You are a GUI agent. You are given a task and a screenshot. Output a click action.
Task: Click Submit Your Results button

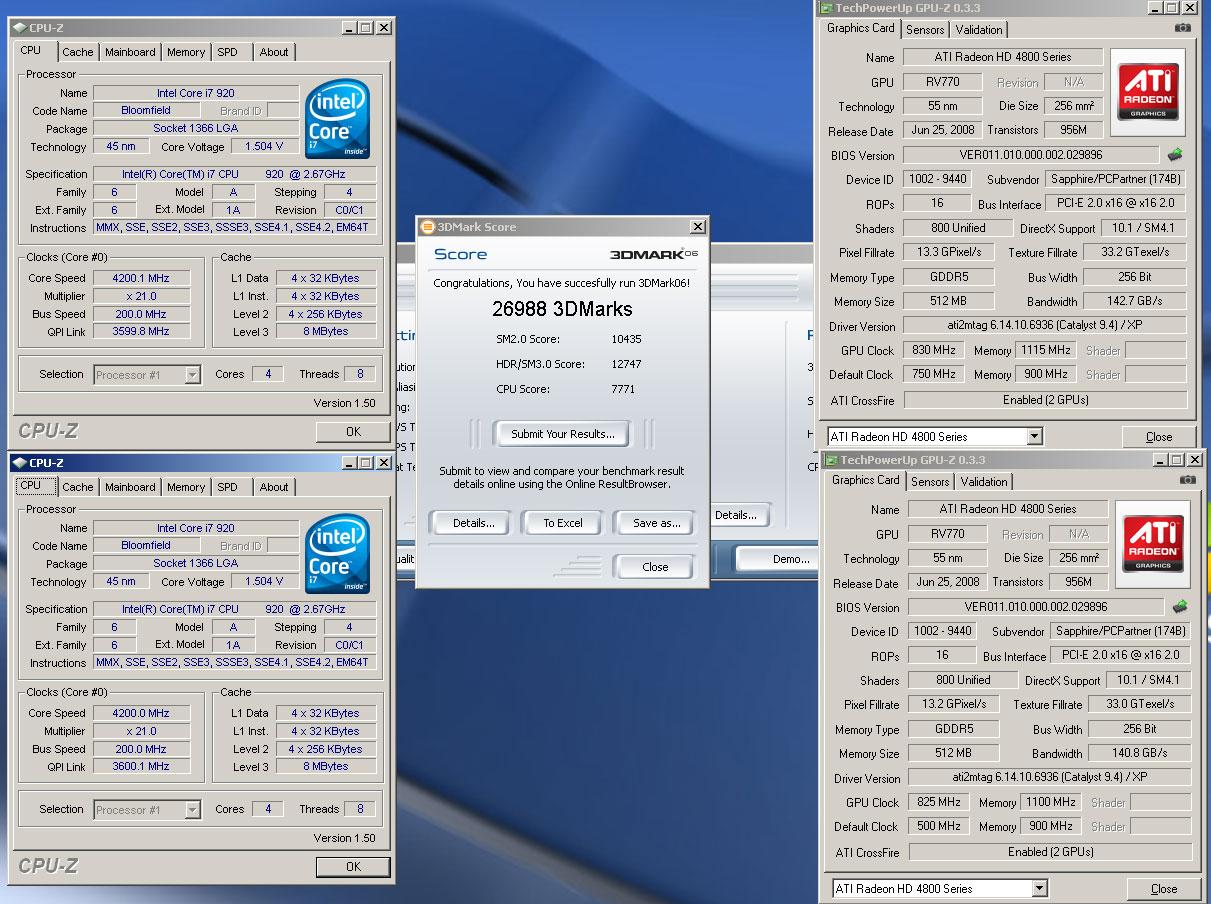pos(563,434)
